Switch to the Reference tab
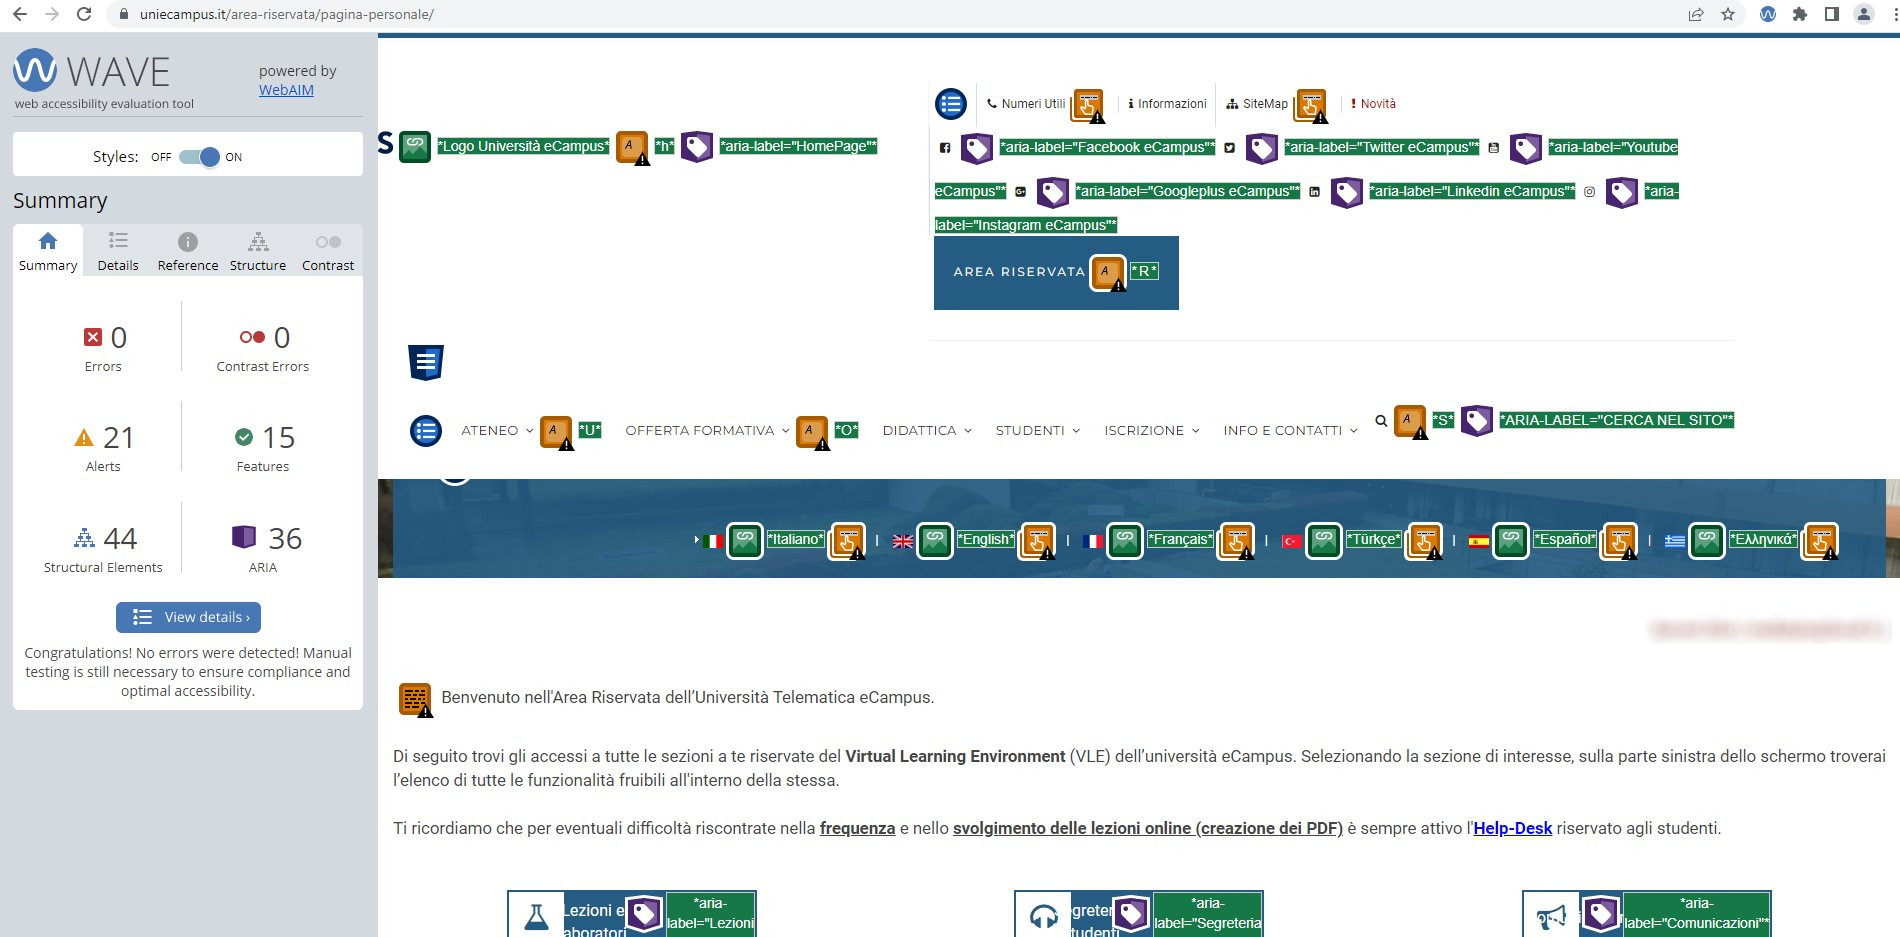The width and height of the screenshot is (1900, 937). pyautogui.click(x=188, y=252)
